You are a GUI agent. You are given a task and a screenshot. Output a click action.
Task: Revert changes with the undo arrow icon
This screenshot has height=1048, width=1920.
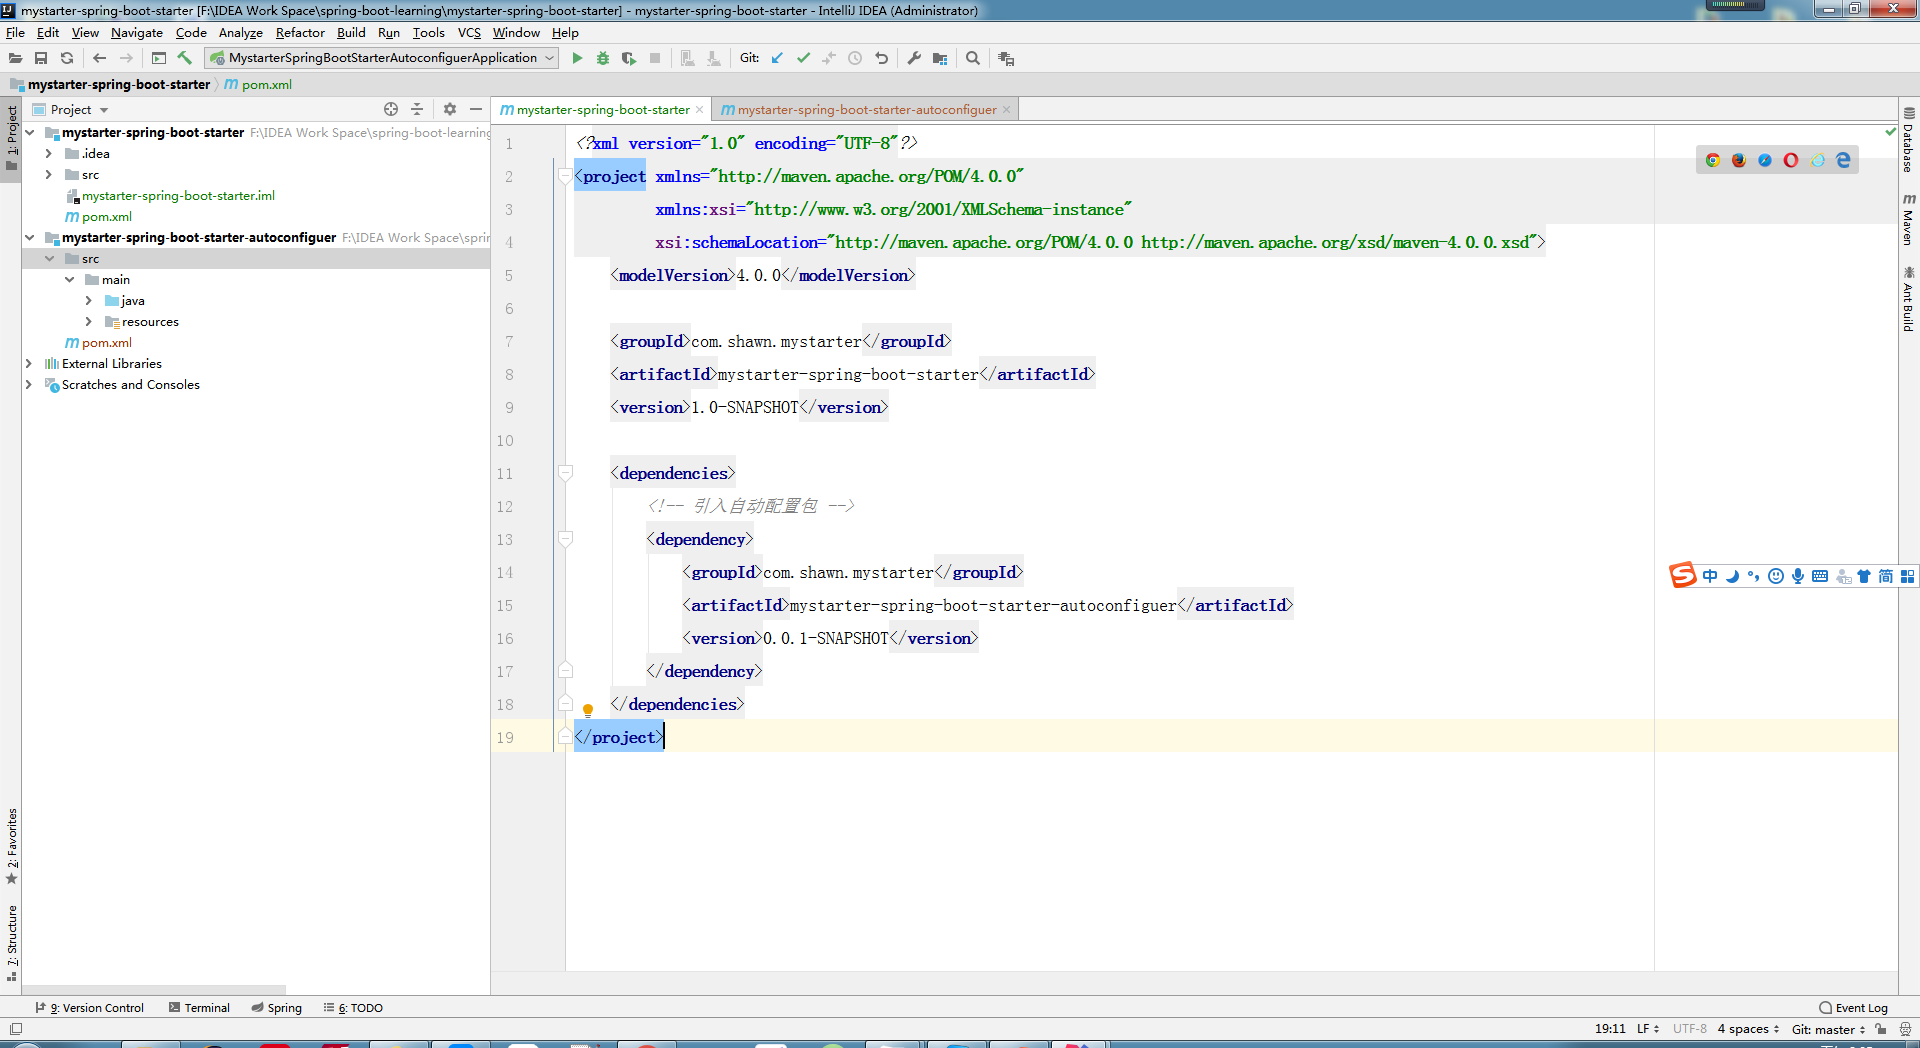tap(881, 58)
